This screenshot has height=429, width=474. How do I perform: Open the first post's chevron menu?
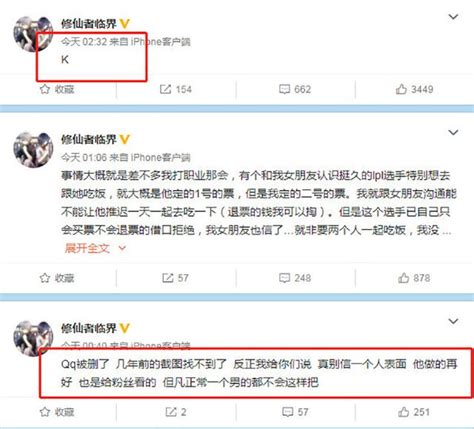pos(453,17)
